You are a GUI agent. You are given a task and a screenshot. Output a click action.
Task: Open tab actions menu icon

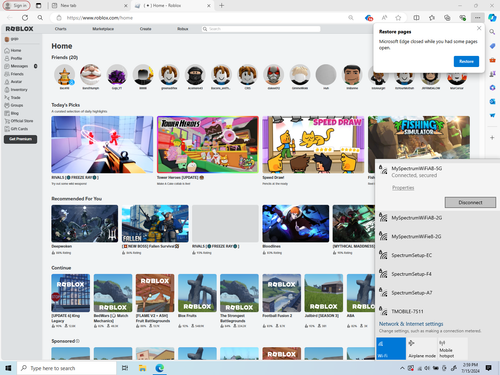click(x=39, y=5)
